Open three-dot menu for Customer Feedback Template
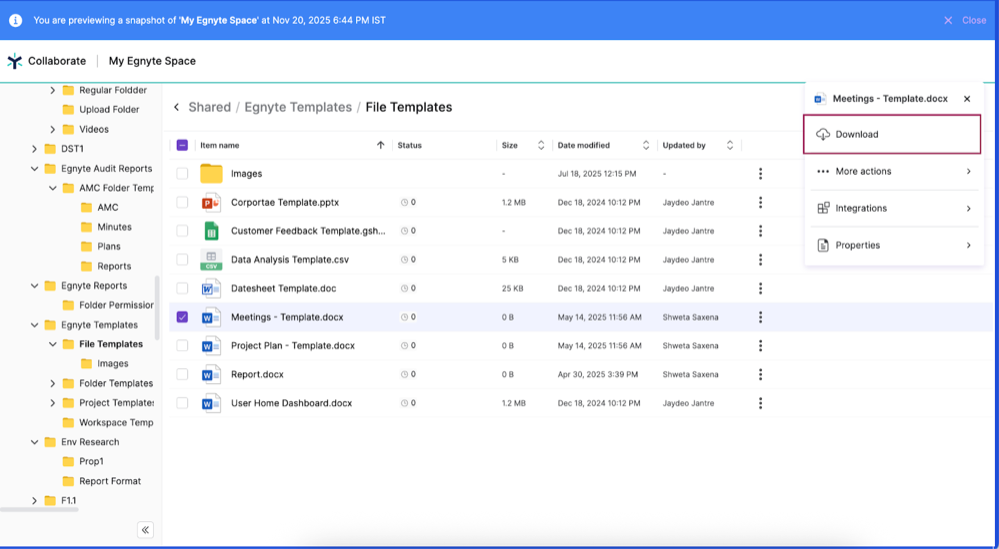The height and width of the screenshot is (549, 999). [x=760, y=231]
